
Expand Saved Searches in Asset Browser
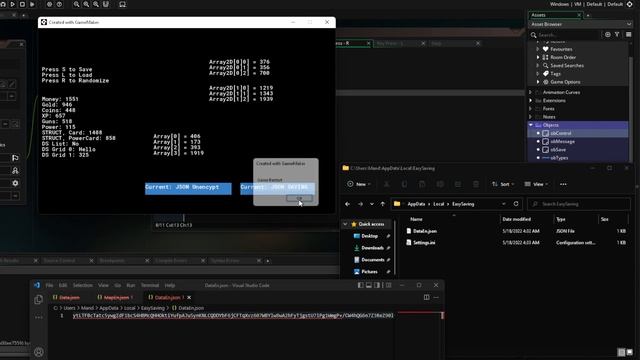coord(538,65)
